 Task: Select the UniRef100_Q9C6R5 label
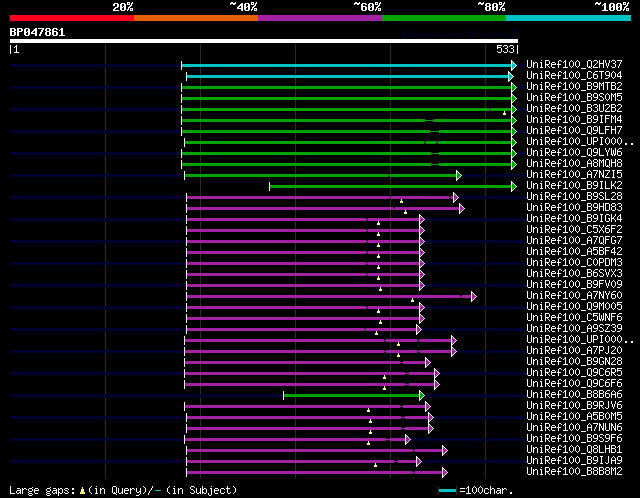tap(574, 373)
